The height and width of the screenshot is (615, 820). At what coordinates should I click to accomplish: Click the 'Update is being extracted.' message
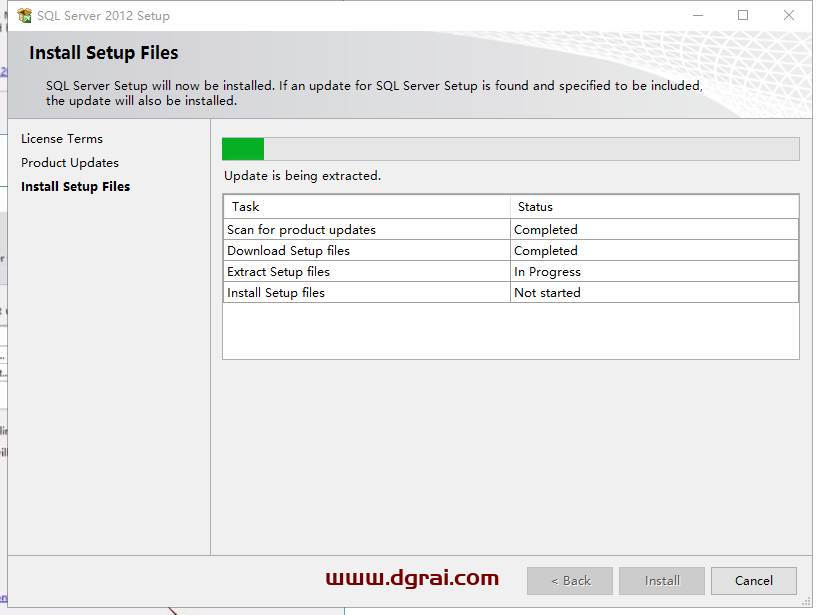click(302, 176)
